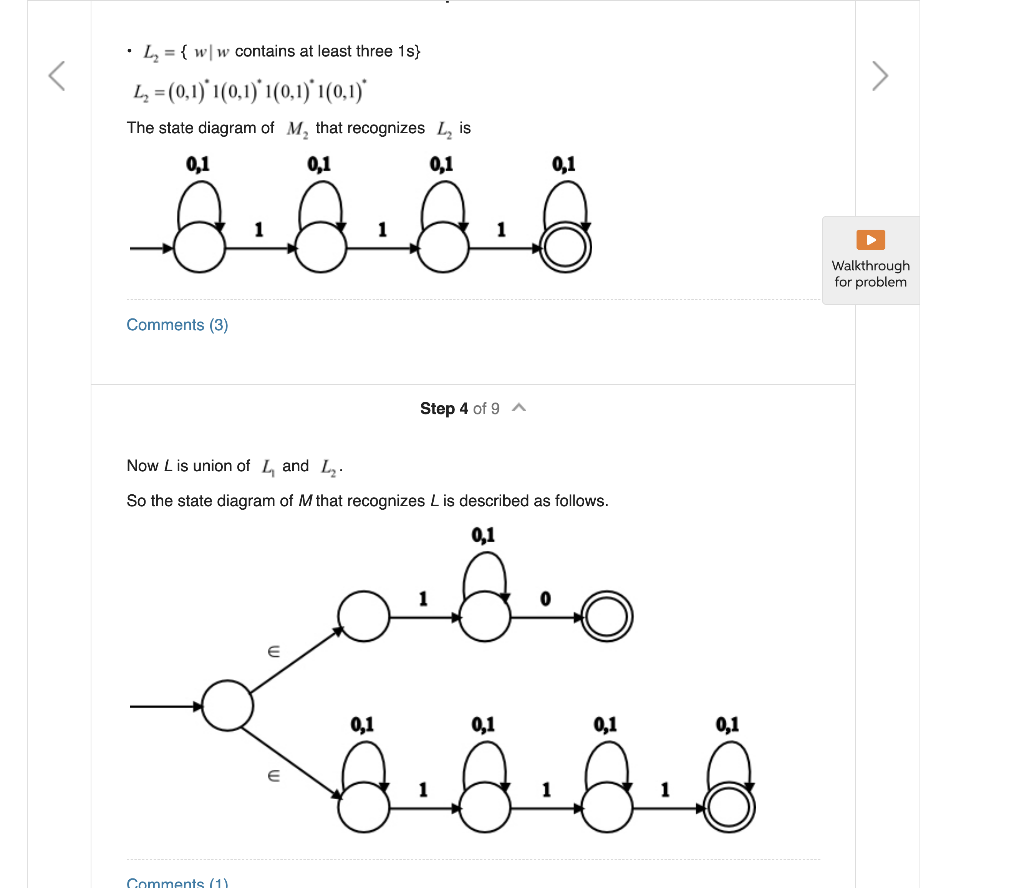Click the epsilon transition label in M's upper branch
Screen dimensions: 1024x888
coord(274,650)
